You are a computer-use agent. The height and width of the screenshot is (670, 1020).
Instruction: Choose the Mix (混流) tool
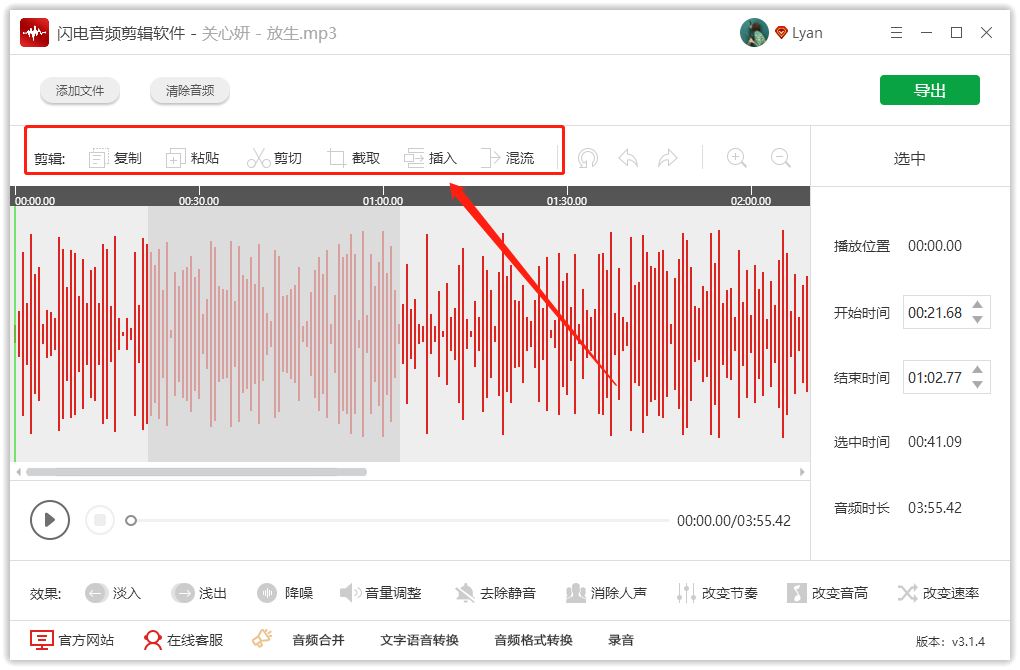[x=507, y=158]
